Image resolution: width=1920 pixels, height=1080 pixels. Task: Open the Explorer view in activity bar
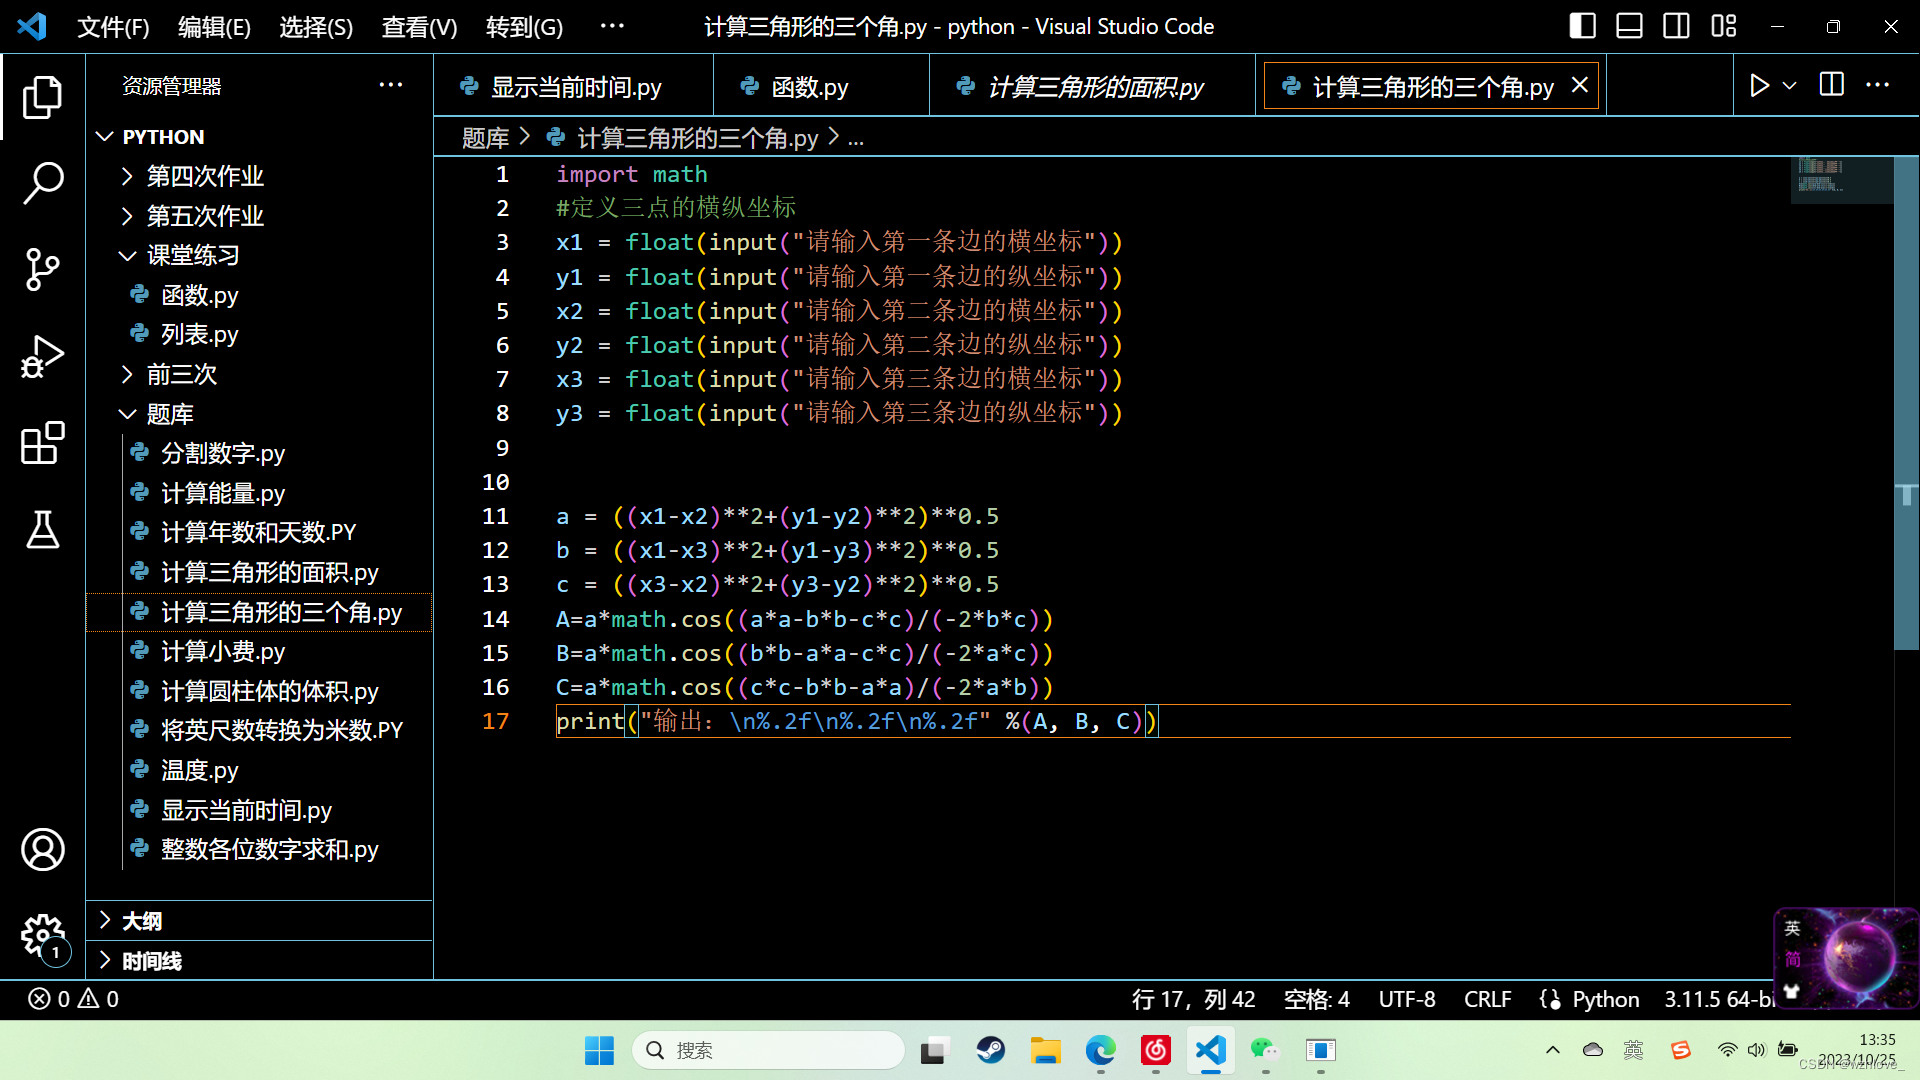tap(42, 97)
